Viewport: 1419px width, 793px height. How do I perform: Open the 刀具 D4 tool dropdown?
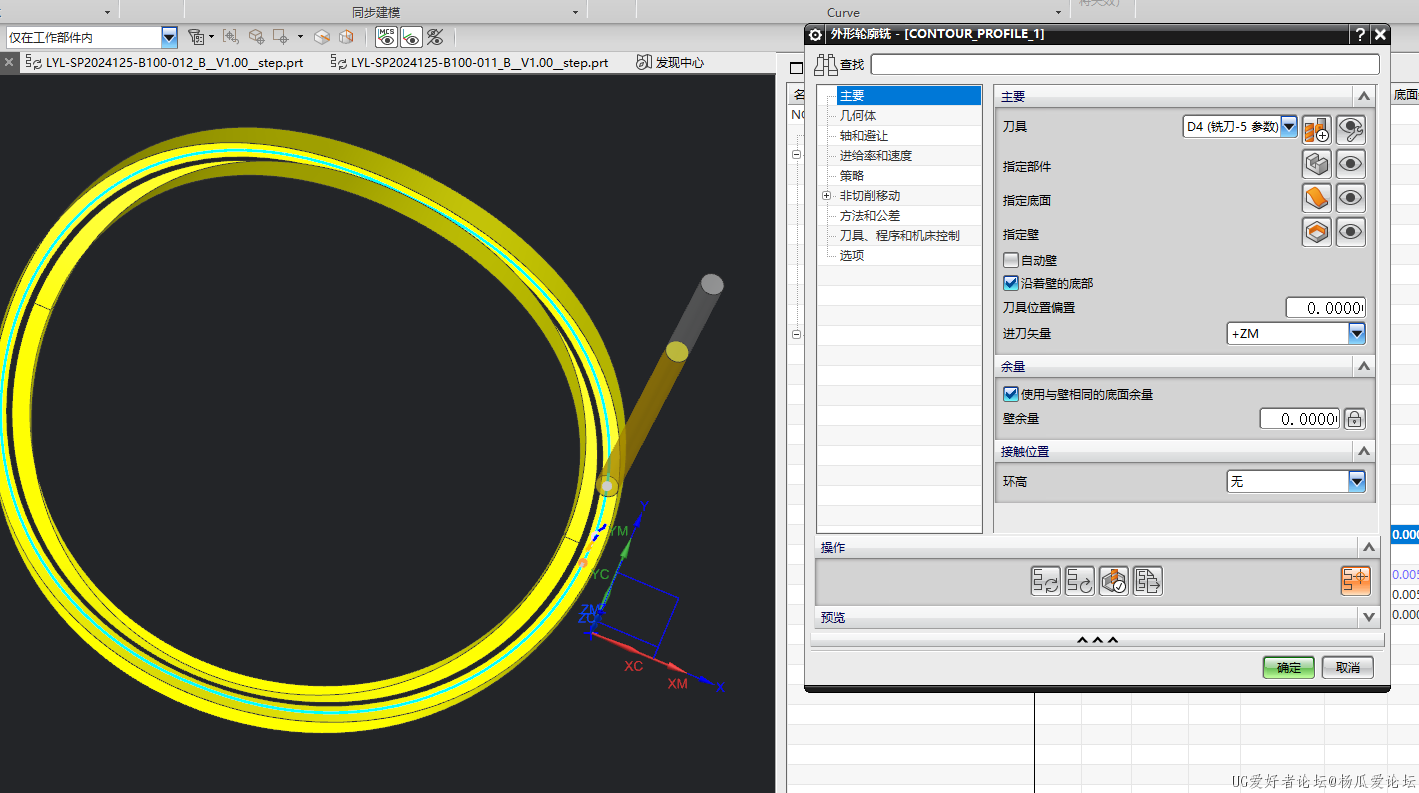pyautogui.click(x=1289, y=127)
